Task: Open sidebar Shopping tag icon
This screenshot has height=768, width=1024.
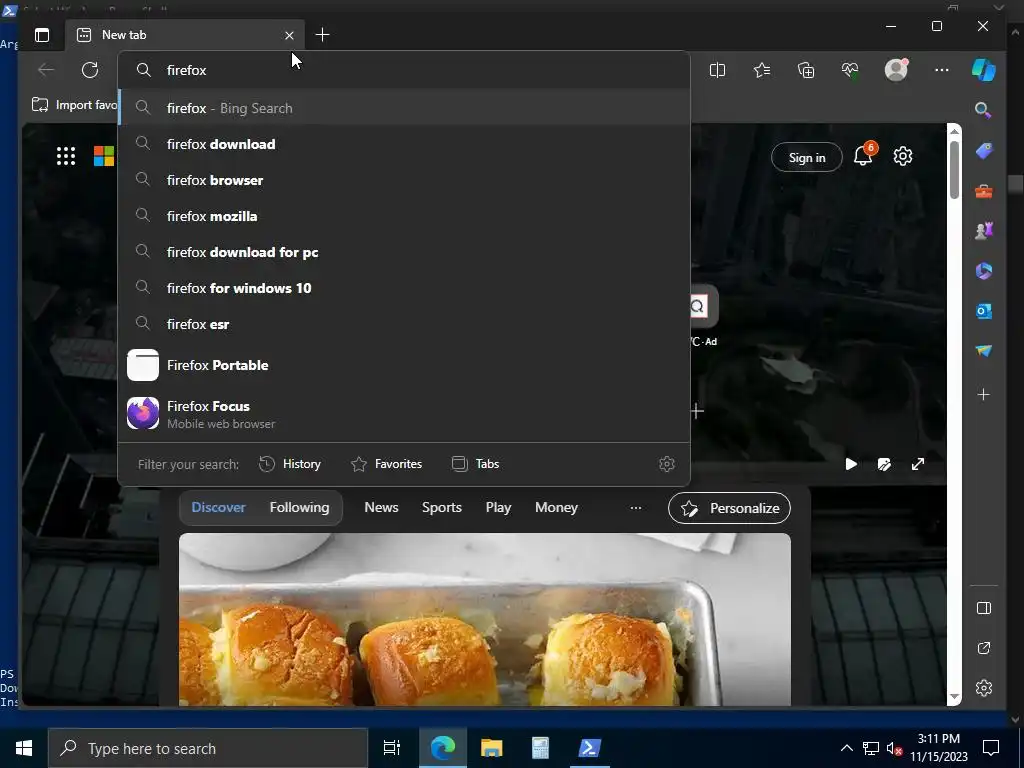Action: [x=984, y=151]
